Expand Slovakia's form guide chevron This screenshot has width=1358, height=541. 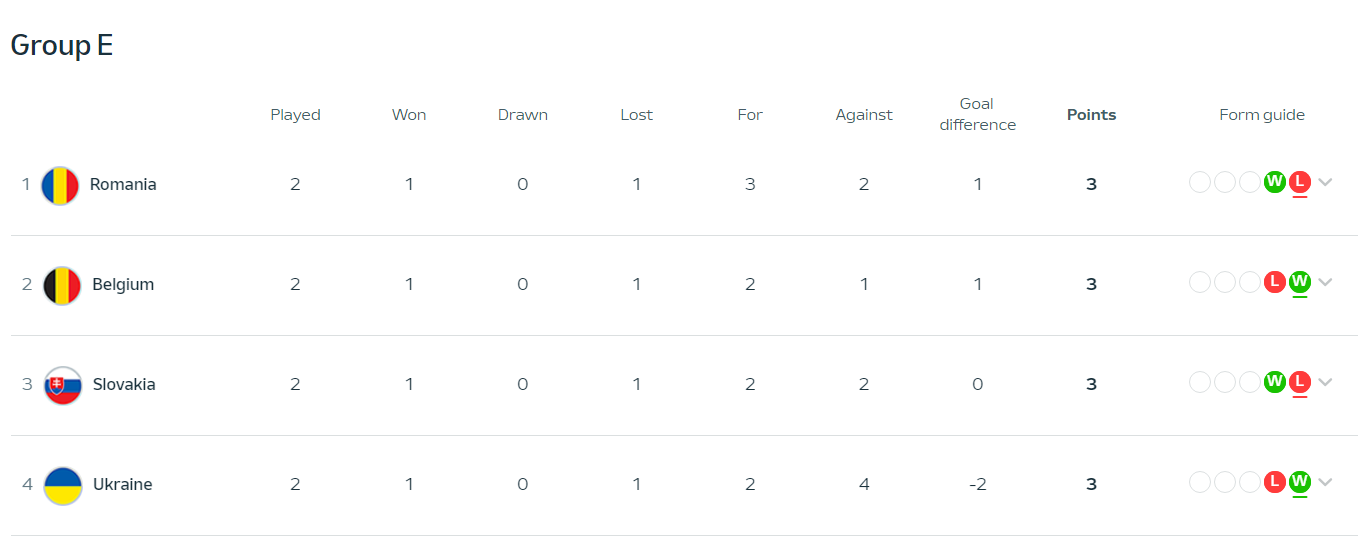pyautogui.click(x=1326, y=382)
